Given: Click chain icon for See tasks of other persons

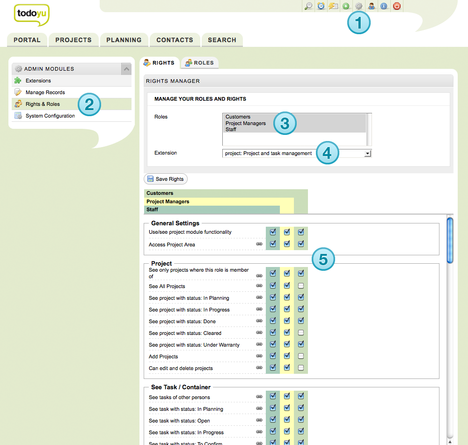Looking at the screenshot, I should (259, 396).
